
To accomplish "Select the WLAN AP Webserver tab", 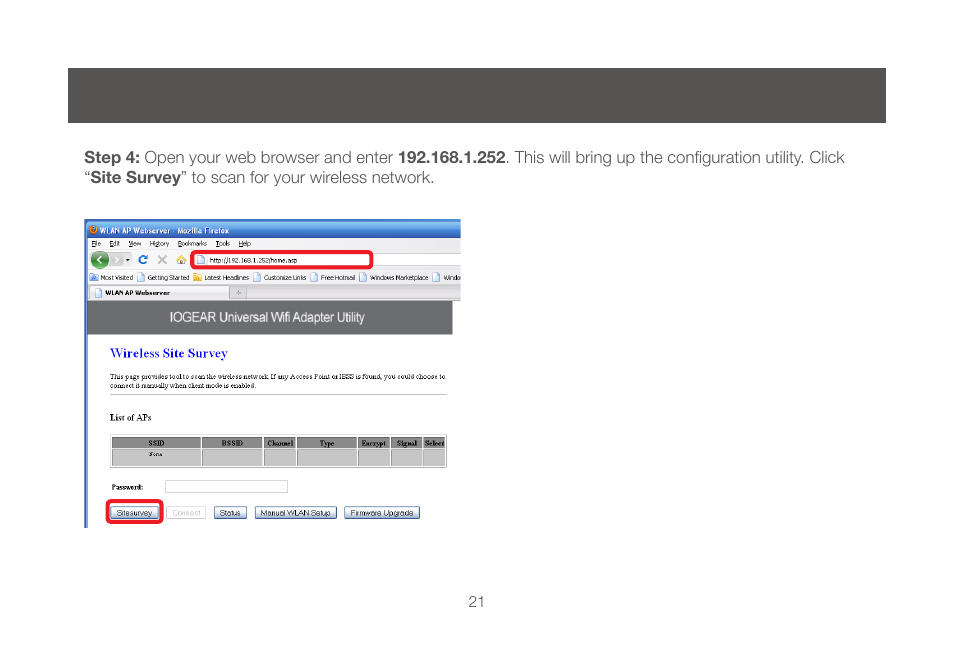I will (x=159, y=293).
